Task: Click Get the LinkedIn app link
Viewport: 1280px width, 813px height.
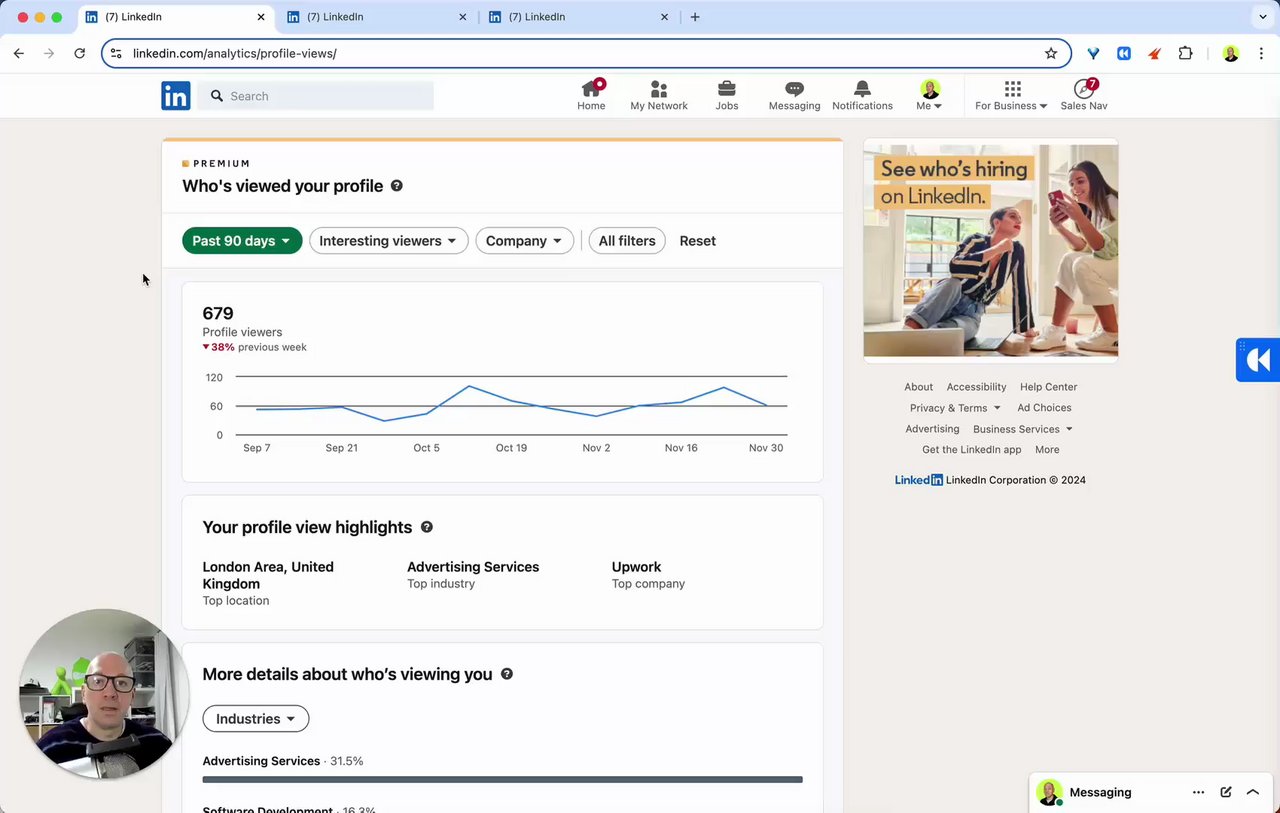Action: pyautogui.click(x=972, y=450)
